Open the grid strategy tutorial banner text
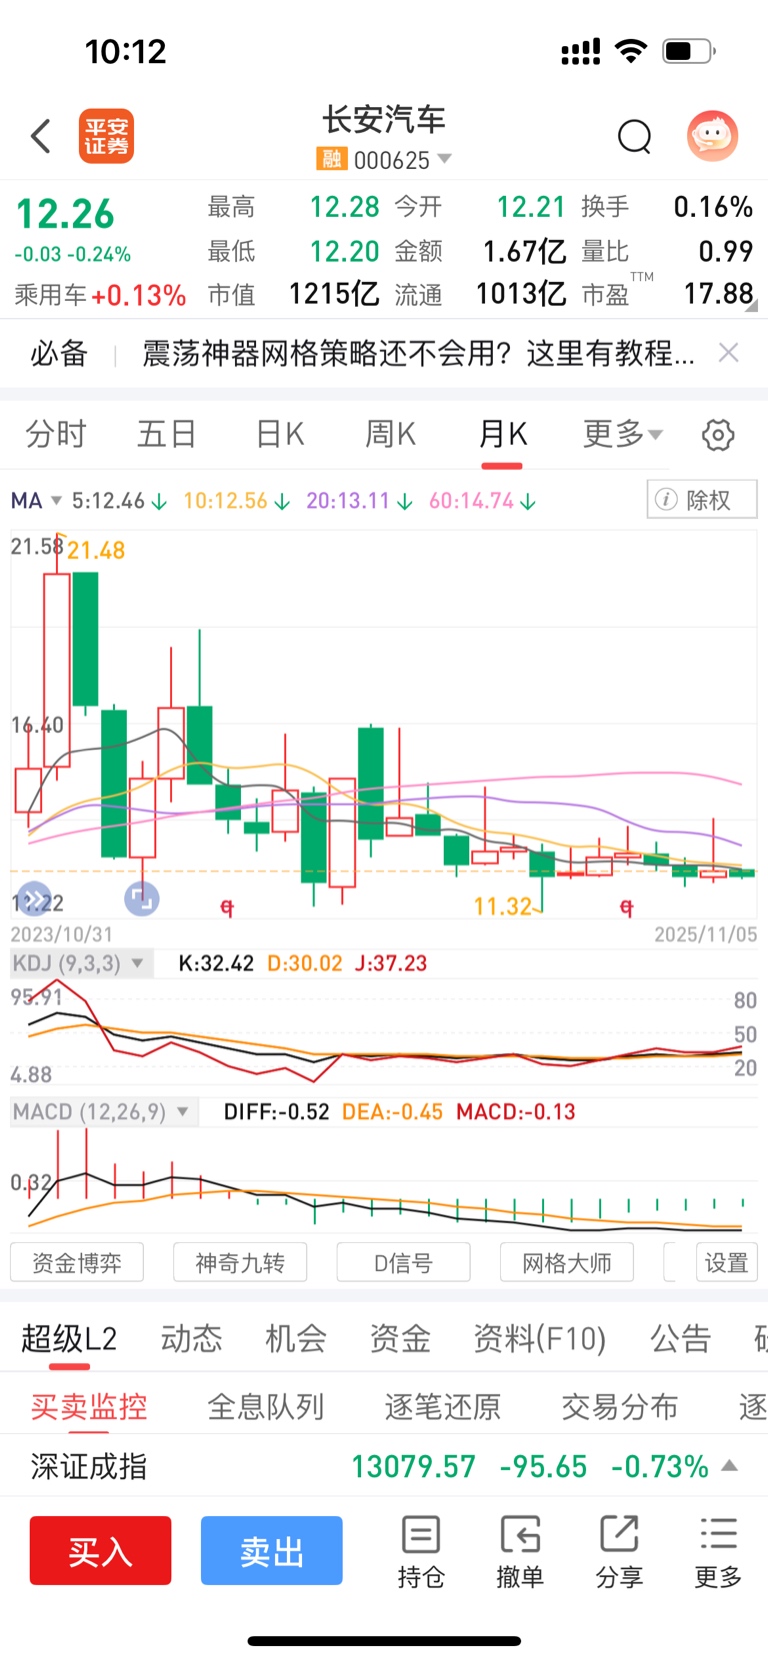This screenshot has height=1663, width=768. click(x=418, y=353)
